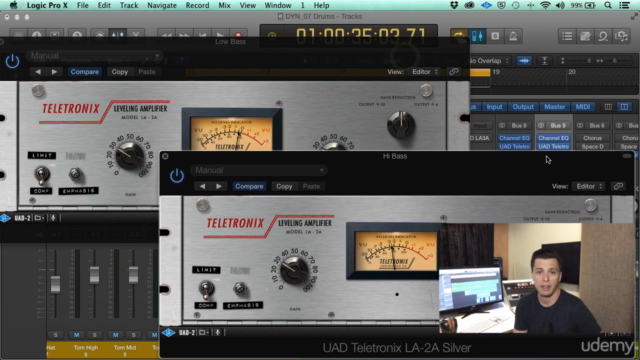Image resolution: width=640 pixels, height=360 pixels.
Task: Click the Chorus insert slot
Action: point(592,138)
